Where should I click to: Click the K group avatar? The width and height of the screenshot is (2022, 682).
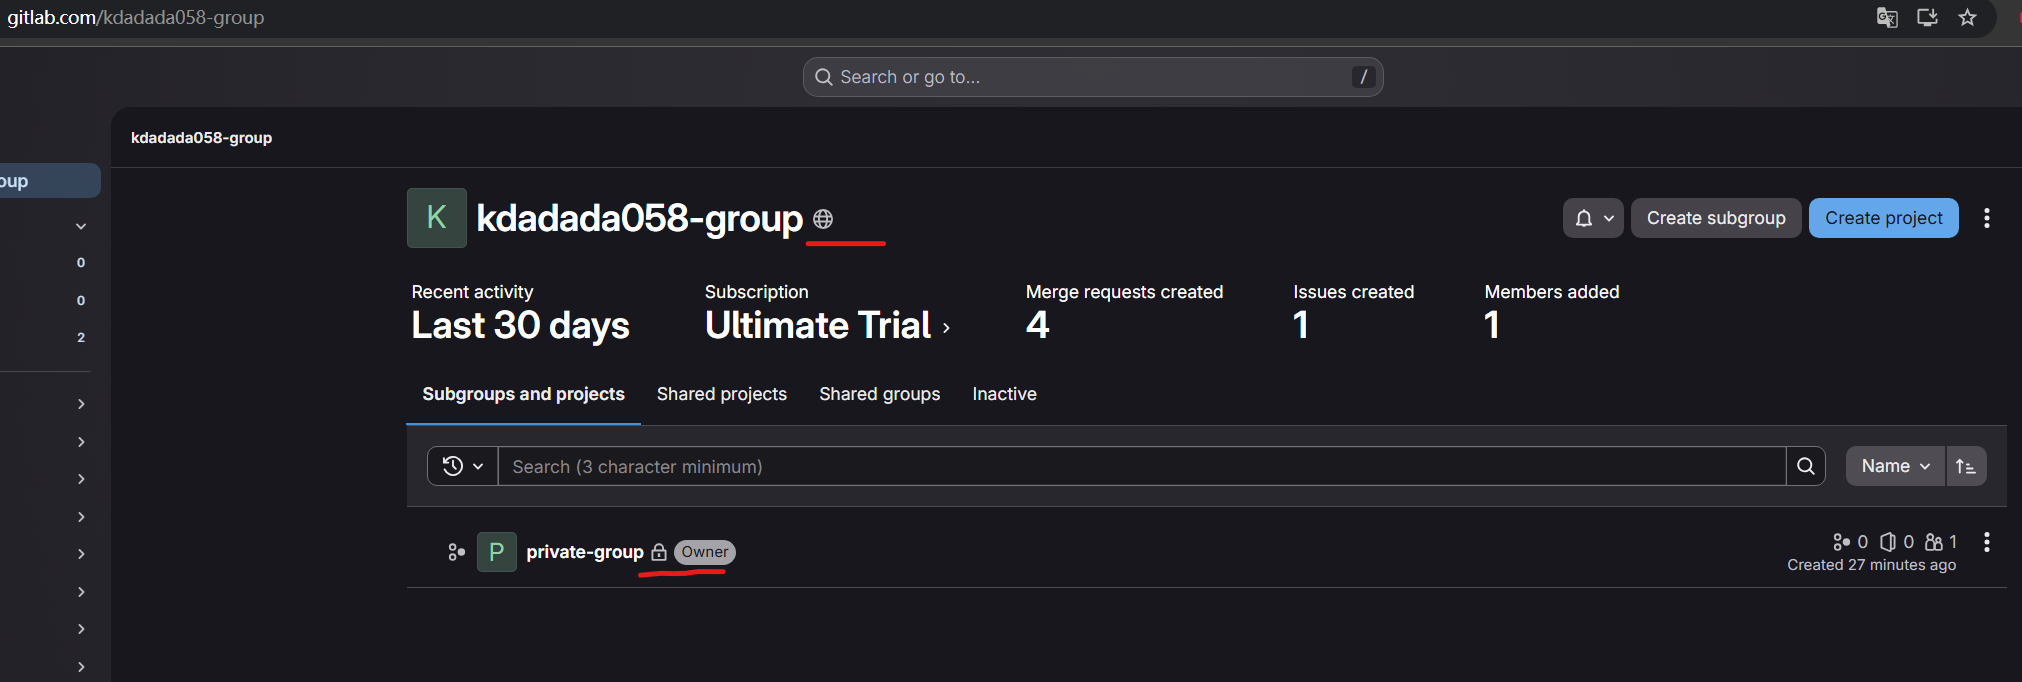tap(437, 218)
